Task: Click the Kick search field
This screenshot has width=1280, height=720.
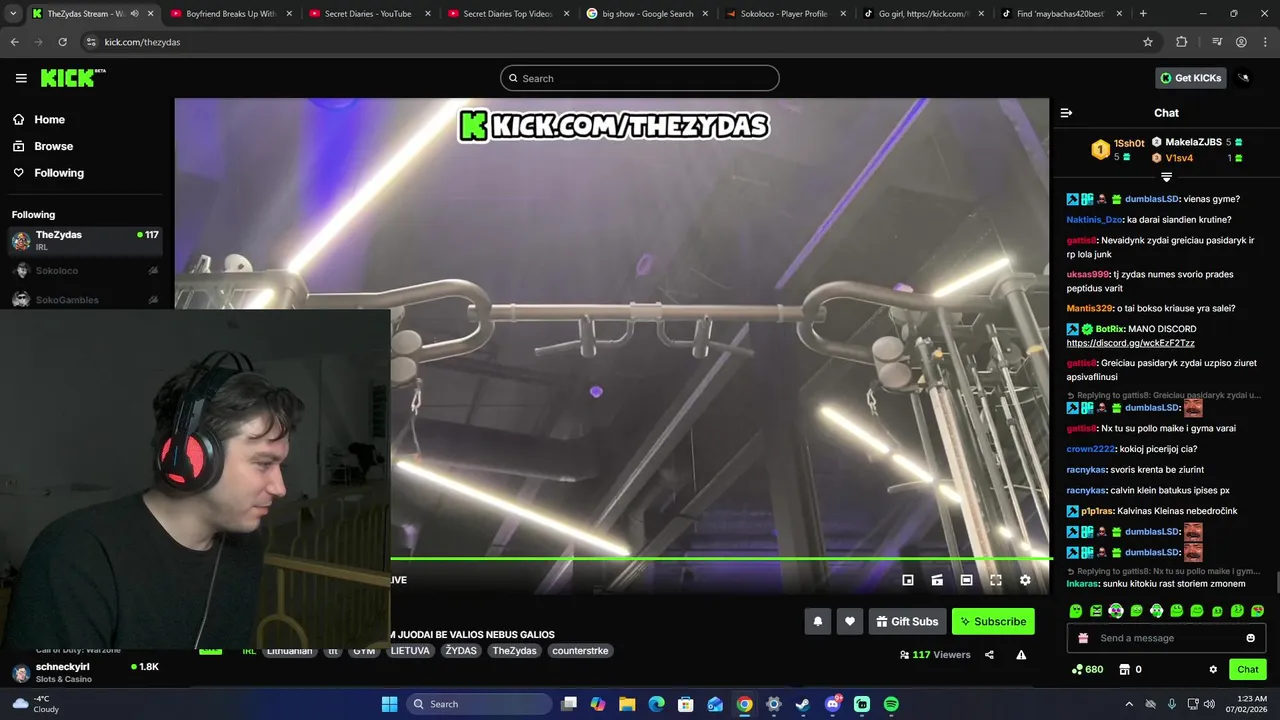Action: 640,78
